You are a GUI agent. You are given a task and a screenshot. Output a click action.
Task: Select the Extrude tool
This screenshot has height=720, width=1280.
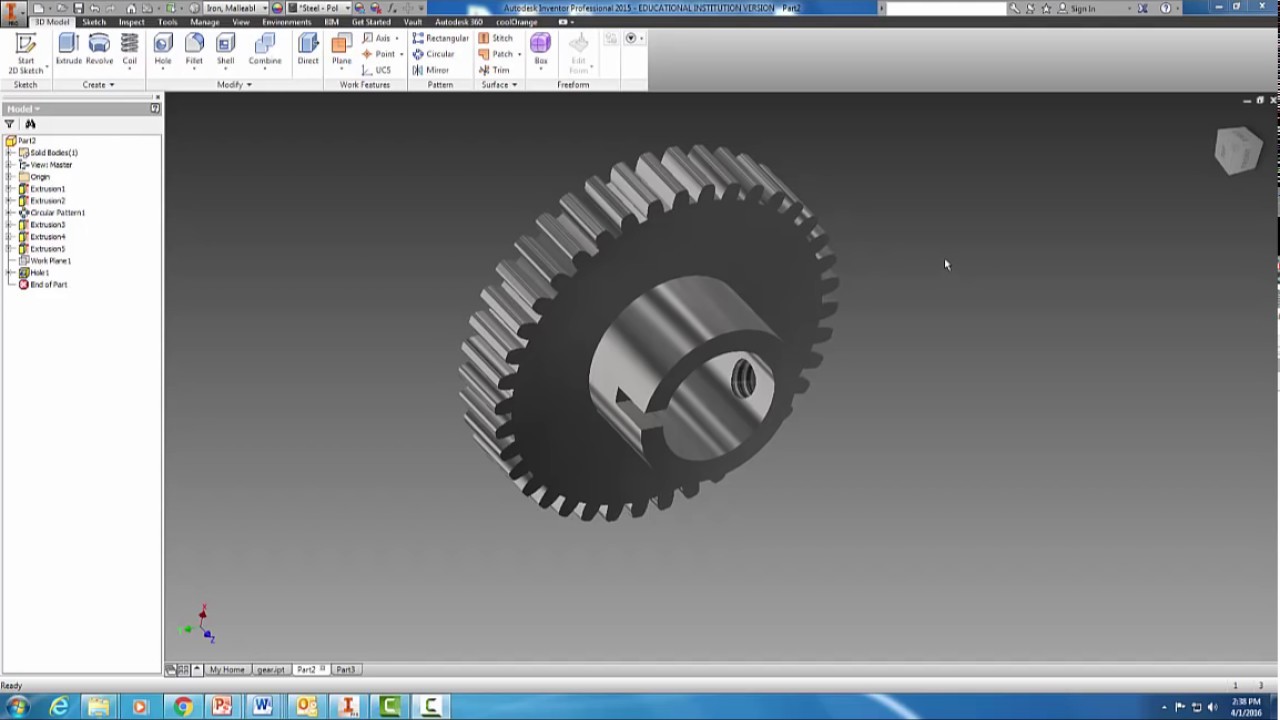[x=68, y=49]
